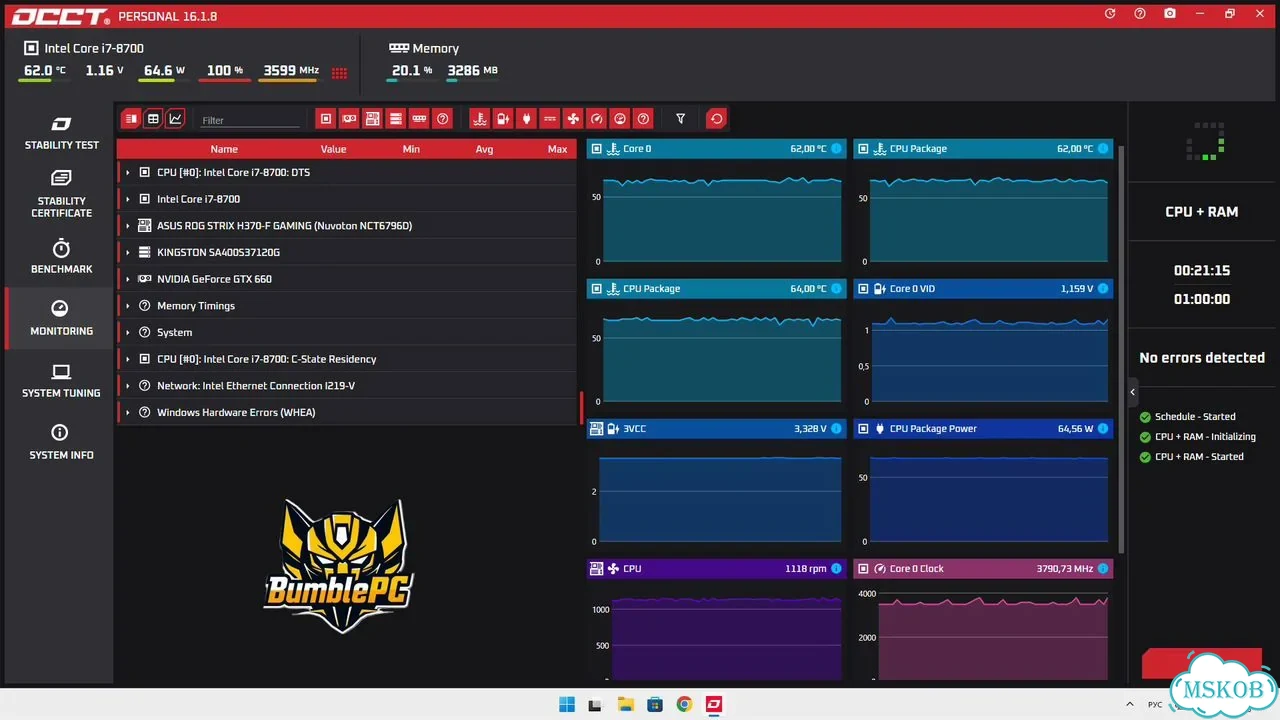
Task: Toggle the 3VCC graph selector
Action: pos(597,429)
